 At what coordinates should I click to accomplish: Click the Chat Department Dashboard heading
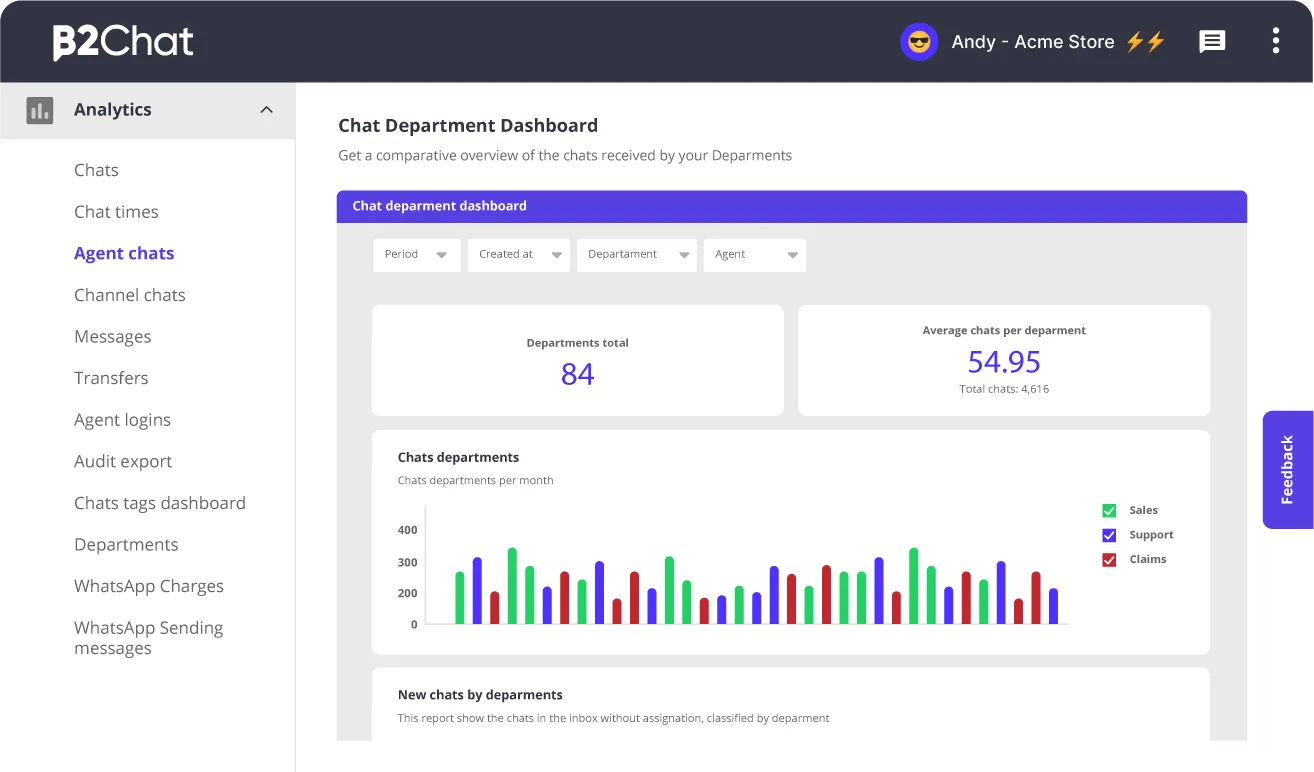(468, 126)
